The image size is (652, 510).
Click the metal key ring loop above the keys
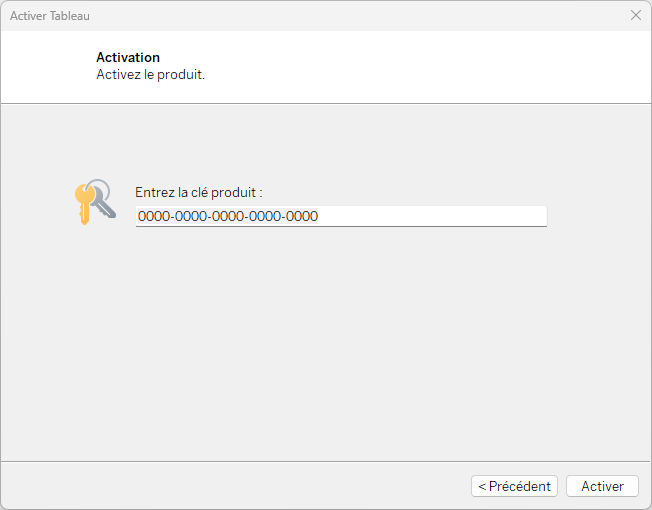(100, 188)
